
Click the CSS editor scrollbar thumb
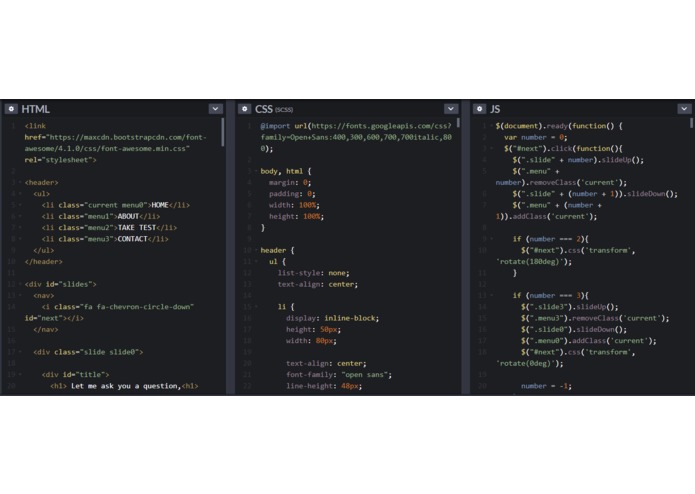point(458,123)
